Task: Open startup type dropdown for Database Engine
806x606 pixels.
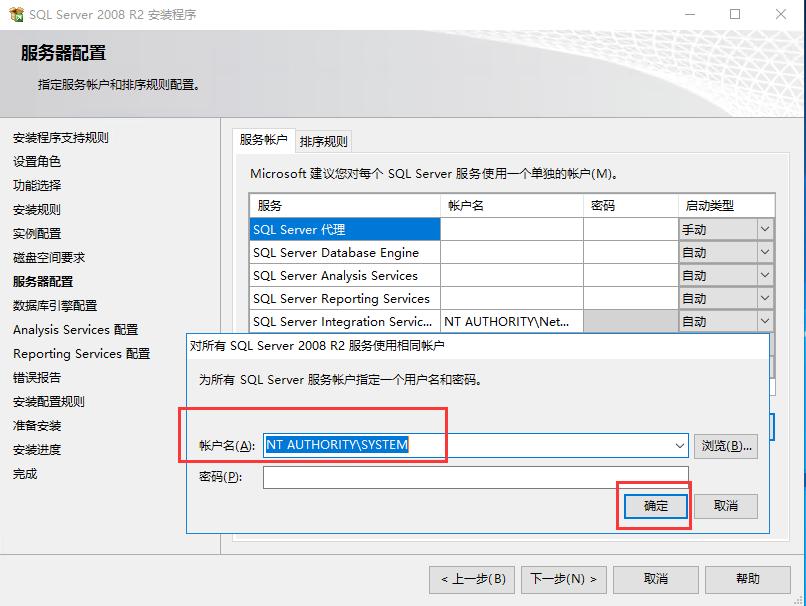Action: click(763, 252)
